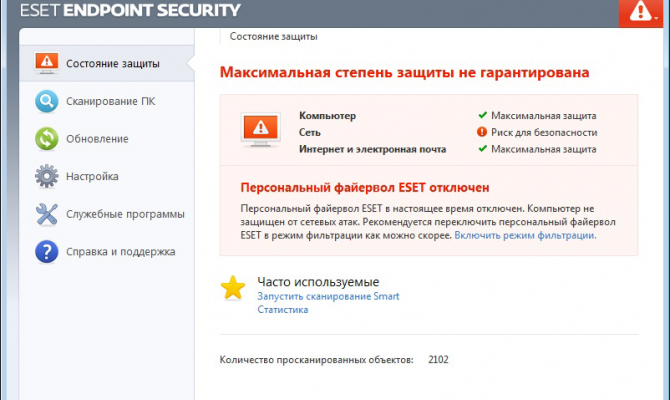Viewport: 670px width, 400px height.
Task: Click the red warning icon in the title bar
Action: click(637, 12)
